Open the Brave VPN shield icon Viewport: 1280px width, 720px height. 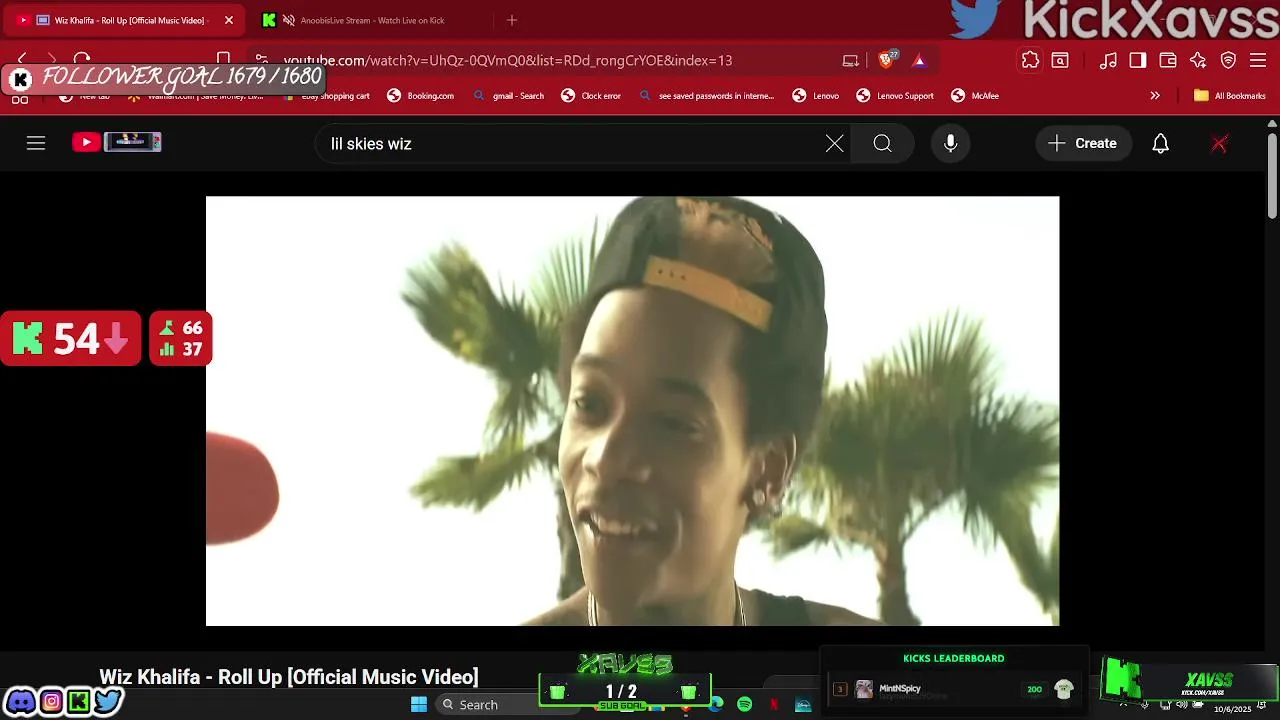pyautogui.click(x=1228, y=60)
